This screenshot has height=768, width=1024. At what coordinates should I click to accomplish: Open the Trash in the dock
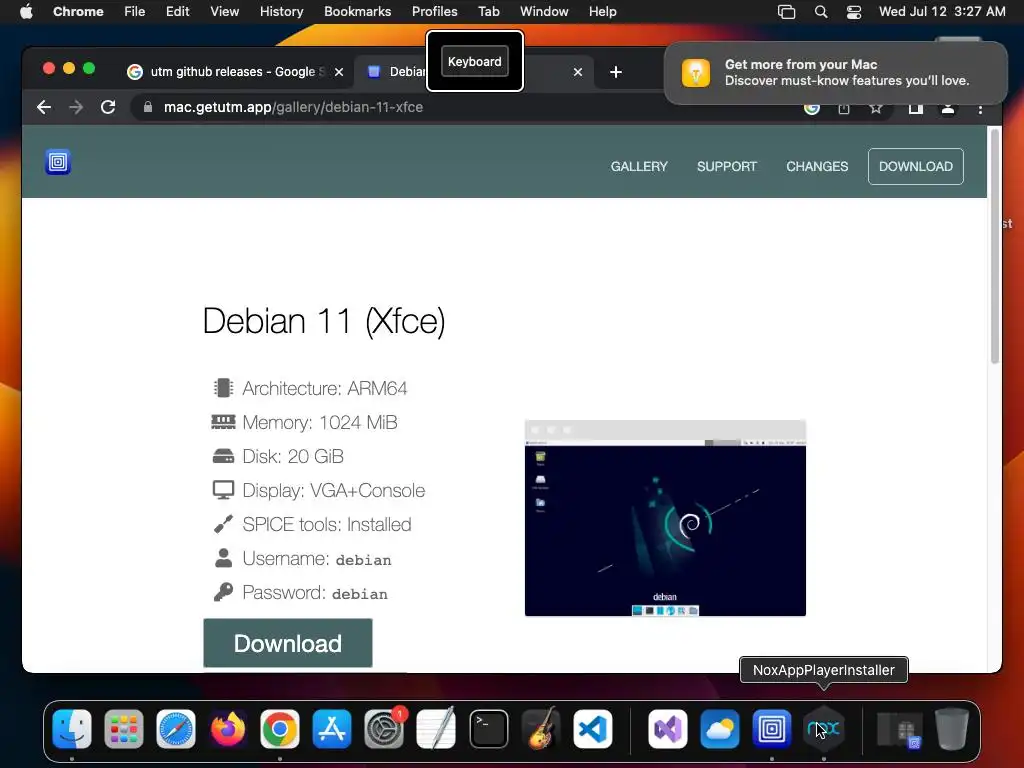[952, 729]
